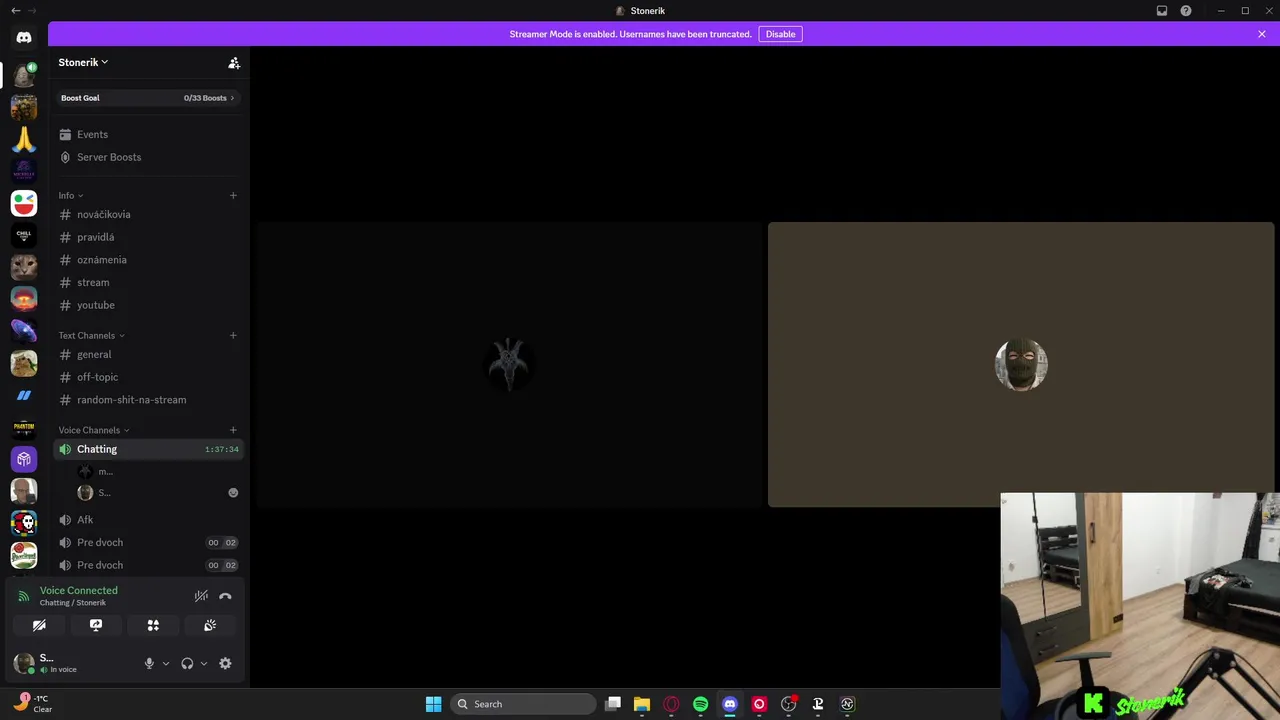Open the PHANTOM server icon
This screenshot has height=720, width=1280.
[x=24, y=427]
